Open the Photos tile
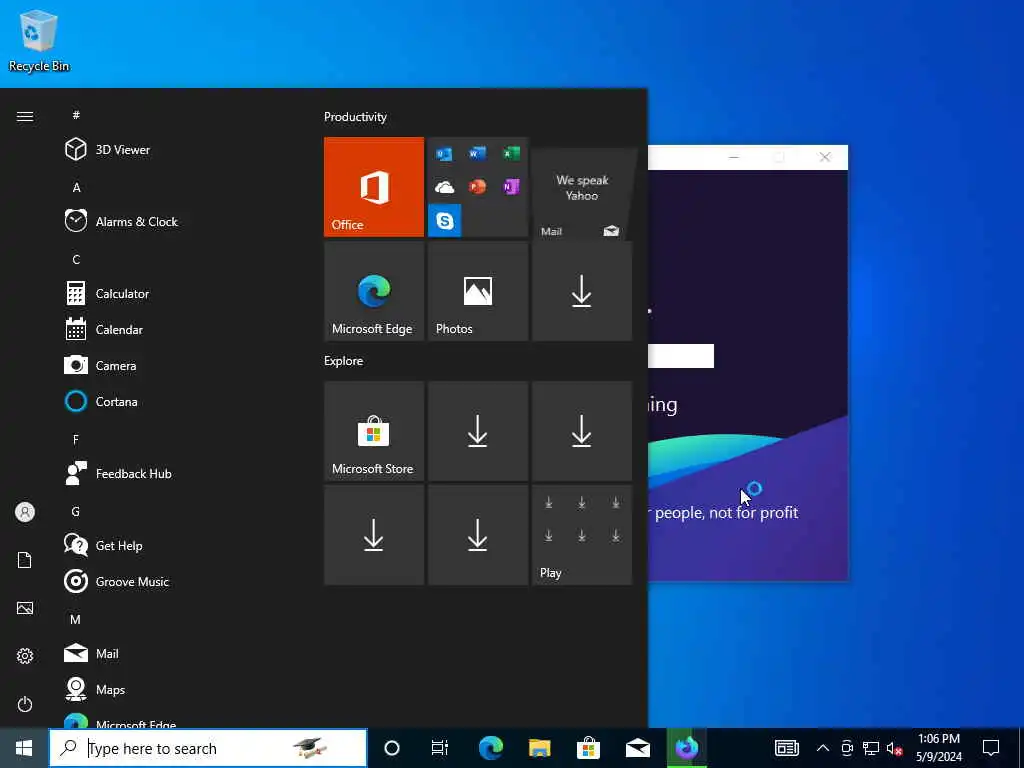 (x=478, y=291)
